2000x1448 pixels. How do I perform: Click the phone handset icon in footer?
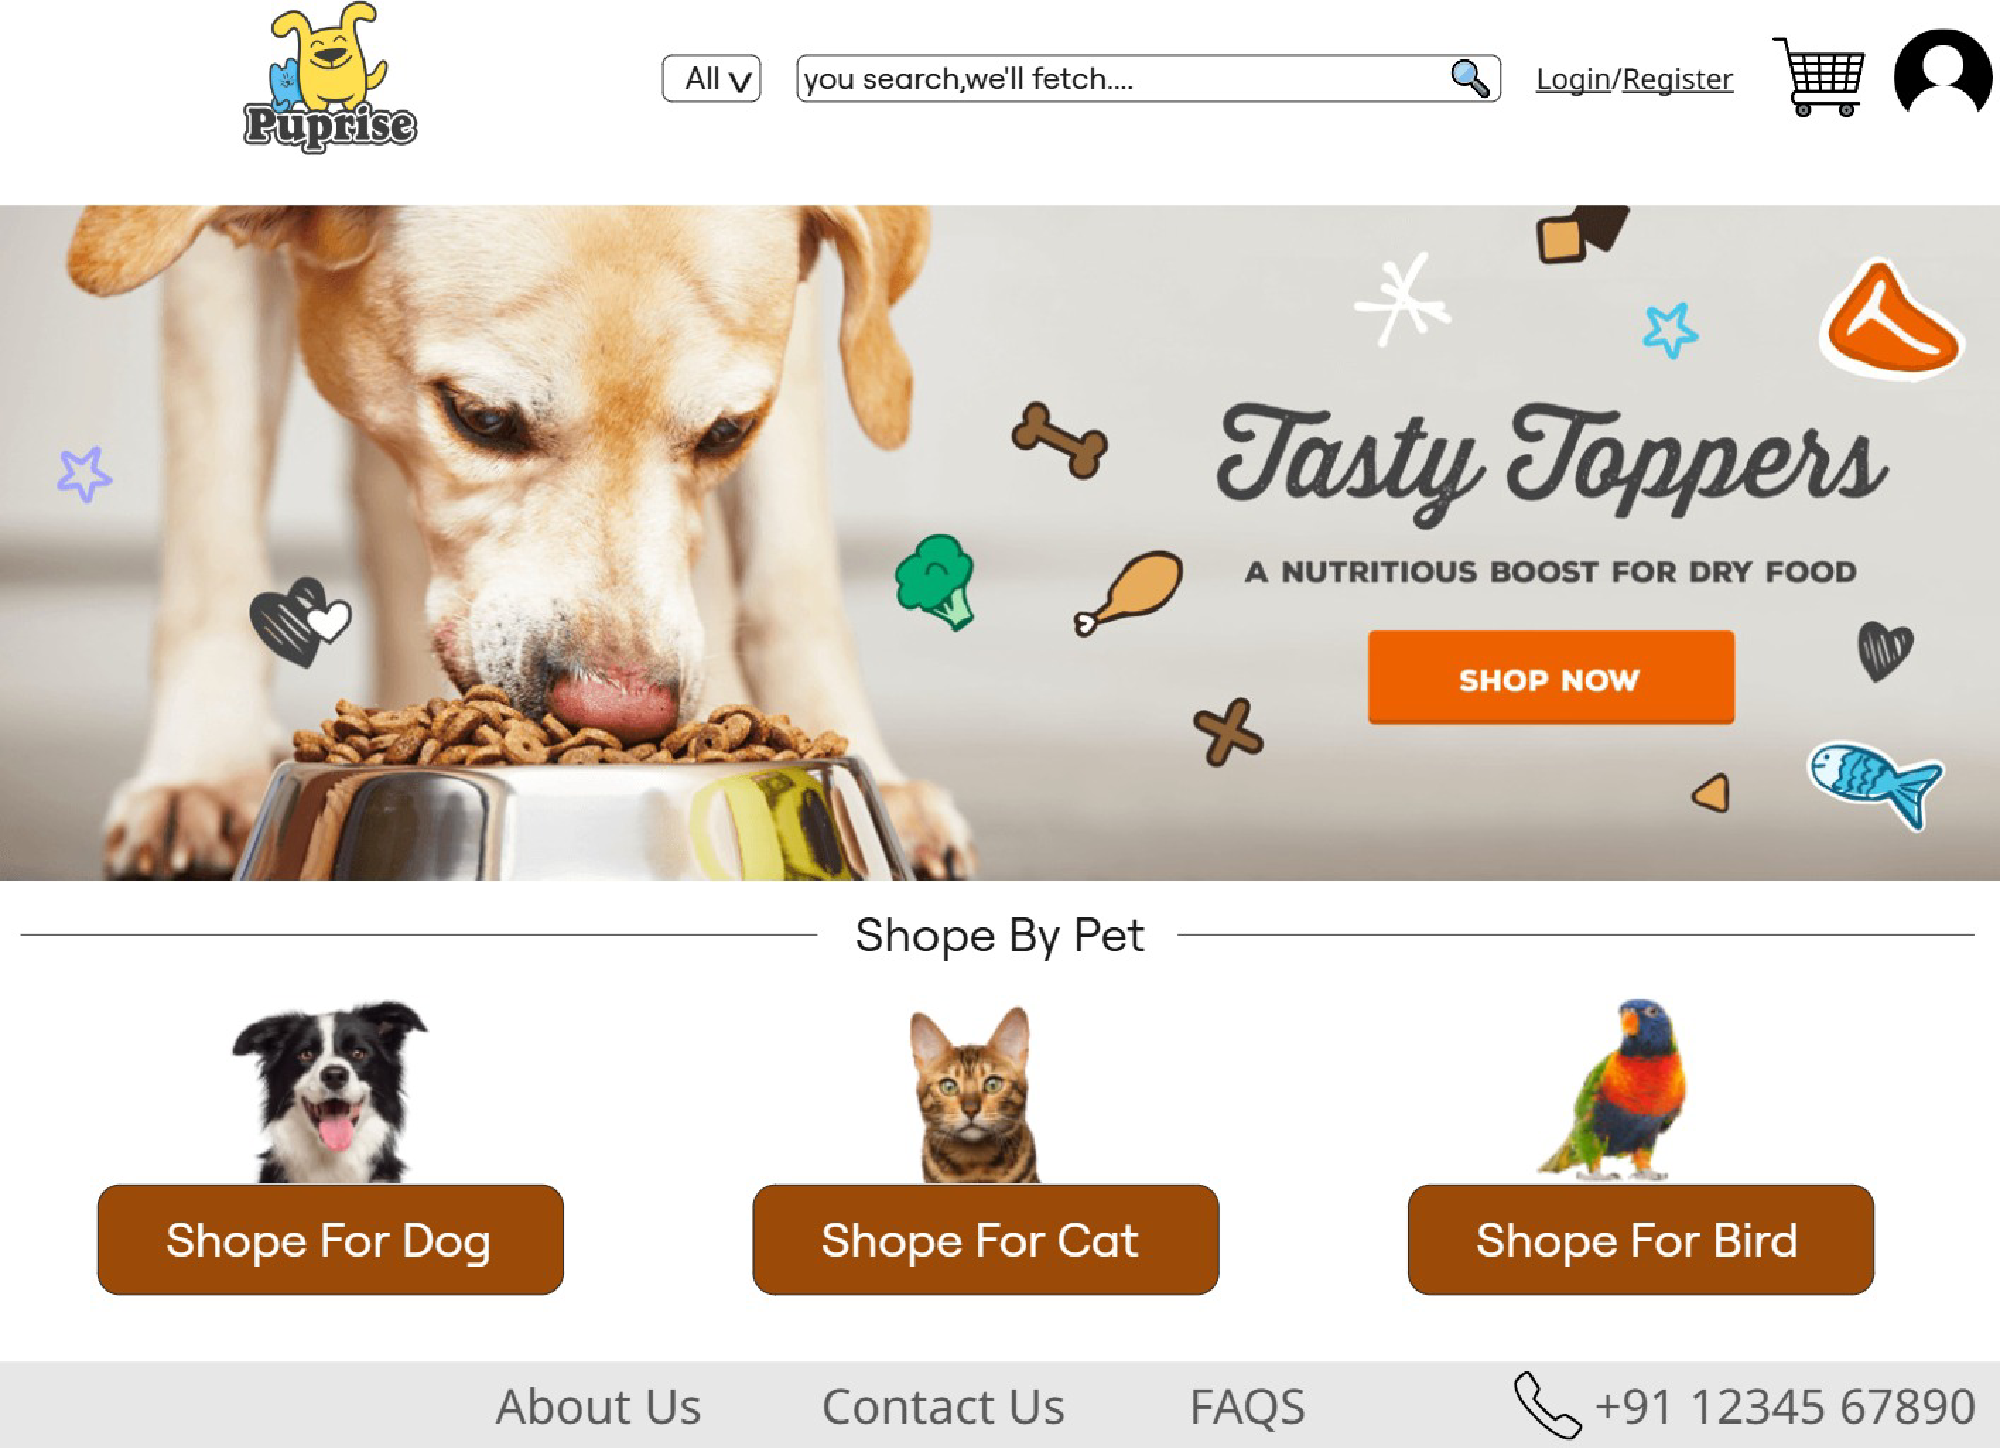pyautogui.click(x=1546, y=1405)
